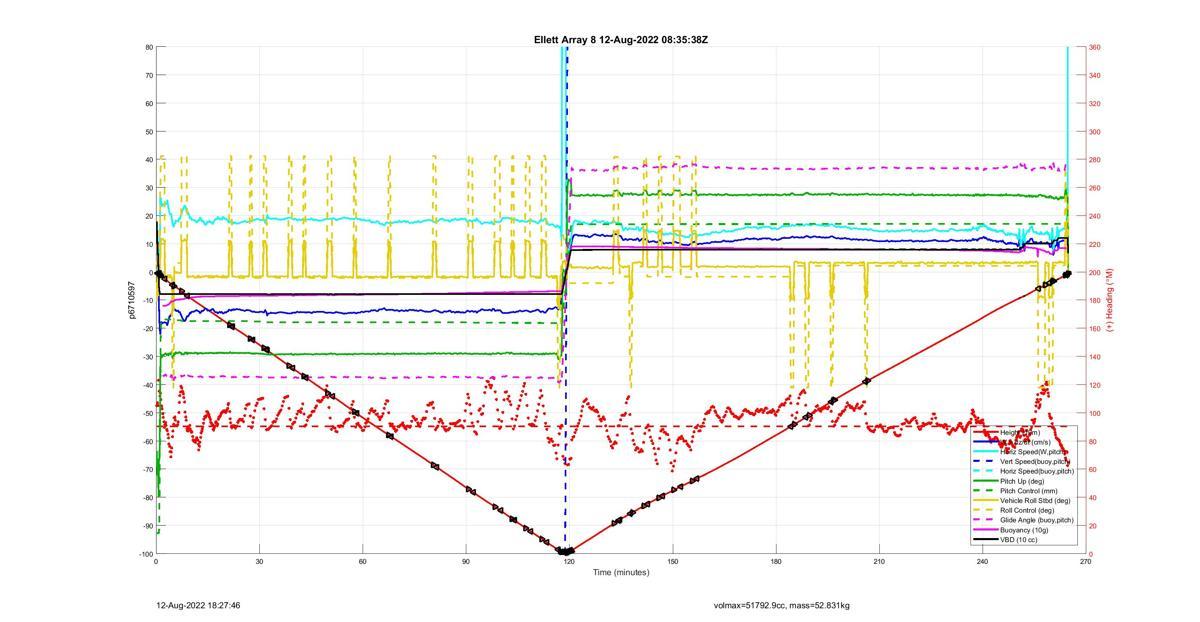1200x622 pixels.
Task: Click the left y-axis tick label '80'
Action: tap(148, 47)
